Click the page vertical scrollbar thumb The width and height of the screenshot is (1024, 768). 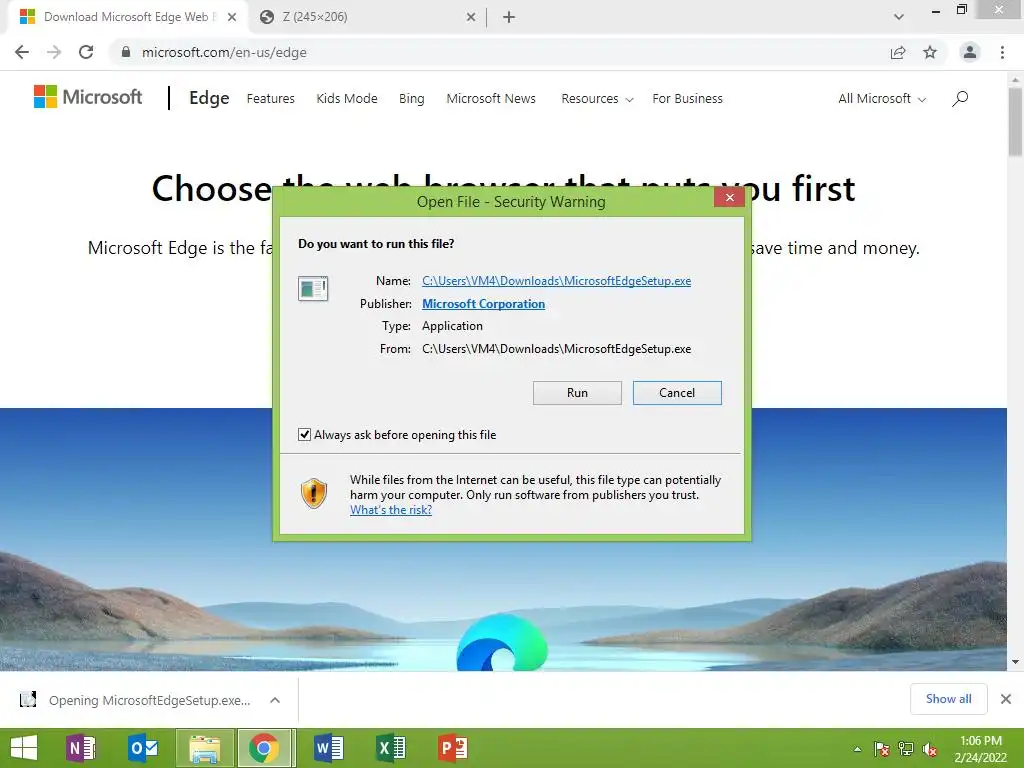pos(1015,122)
